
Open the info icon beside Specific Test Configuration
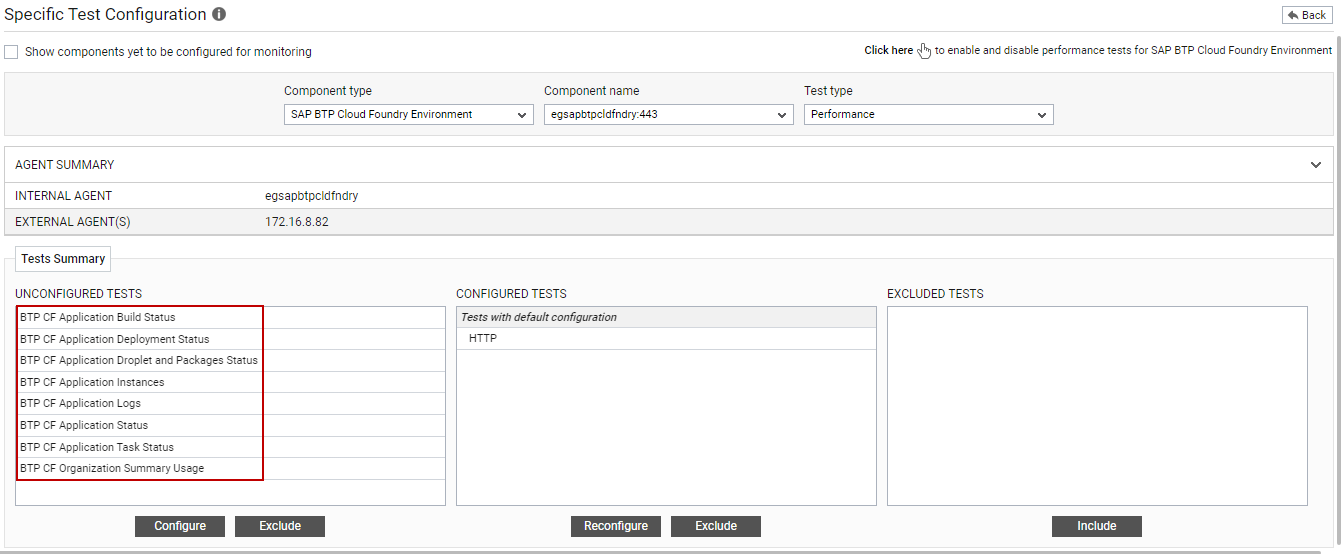(219, 15)
